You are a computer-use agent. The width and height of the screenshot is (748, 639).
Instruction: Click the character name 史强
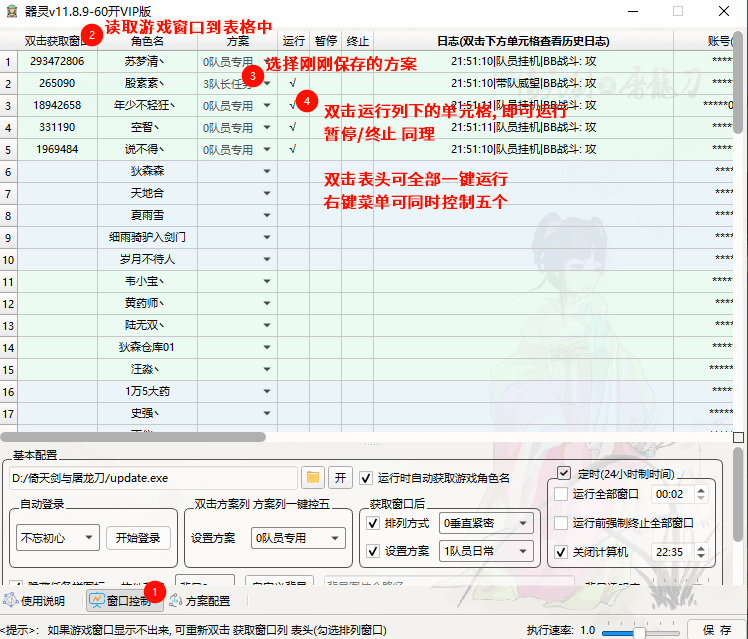145,413
